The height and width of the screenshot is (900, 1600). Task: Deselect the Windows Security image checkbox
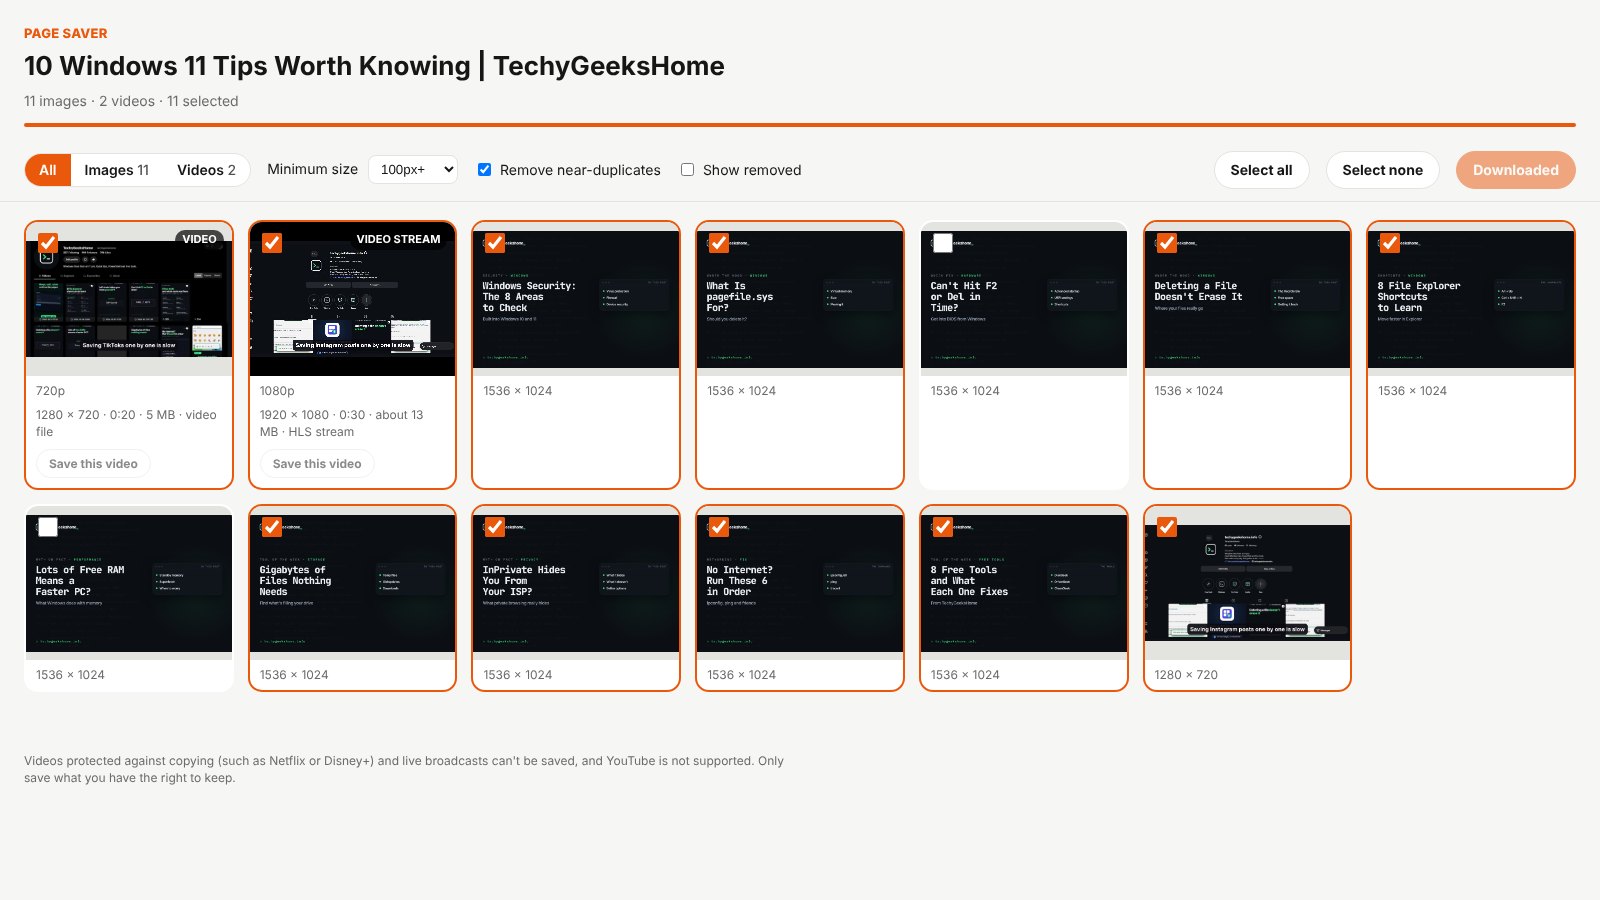[x=495, y=243]
